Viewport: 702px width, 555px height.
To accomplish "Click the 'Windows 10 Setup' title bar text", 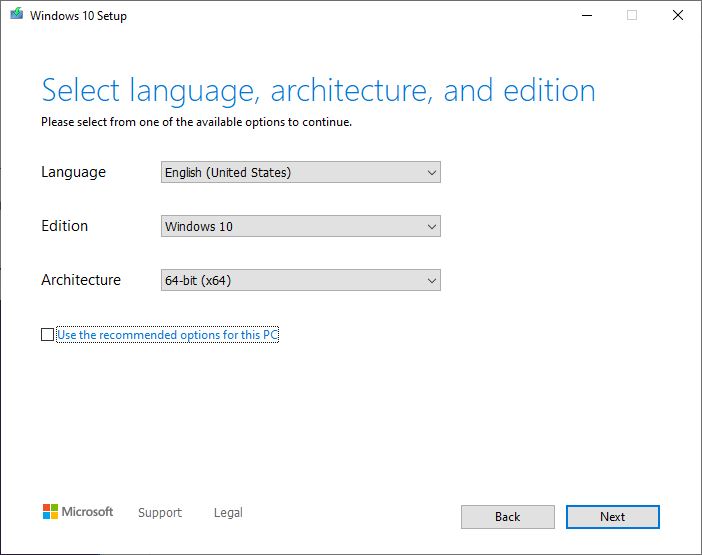I will tap(78, 16).
